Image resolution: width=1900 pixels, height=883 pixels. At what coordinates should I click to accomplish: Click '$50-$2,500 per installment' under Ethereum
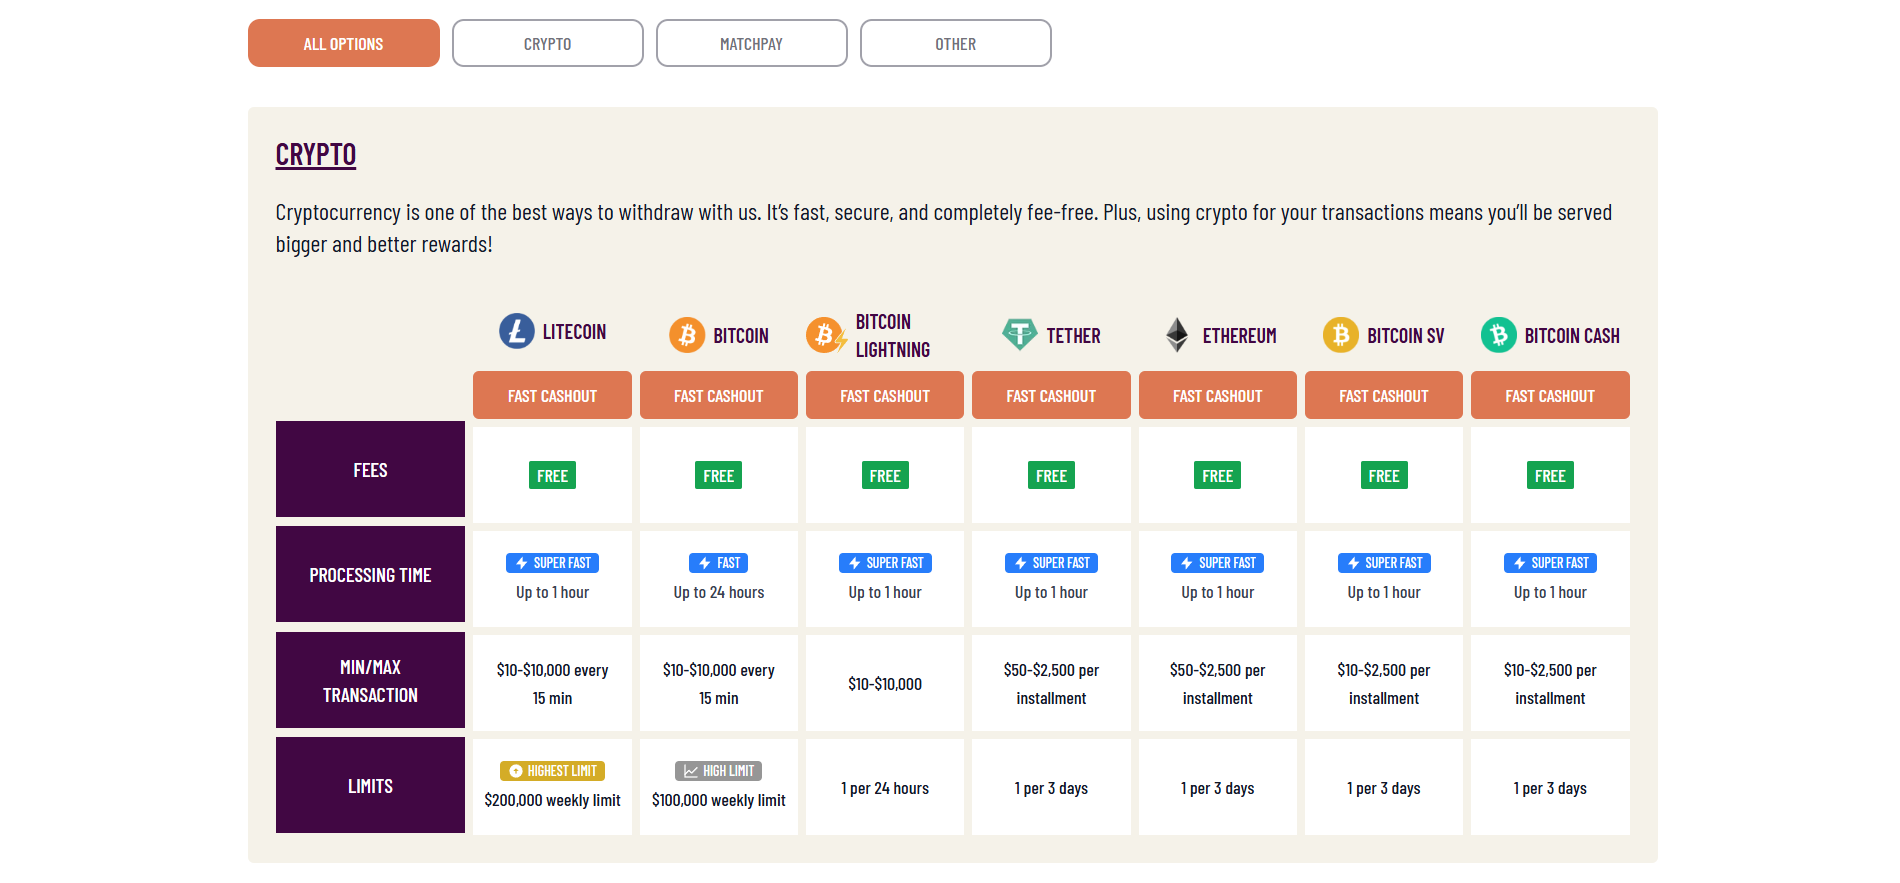point(1218,684)
